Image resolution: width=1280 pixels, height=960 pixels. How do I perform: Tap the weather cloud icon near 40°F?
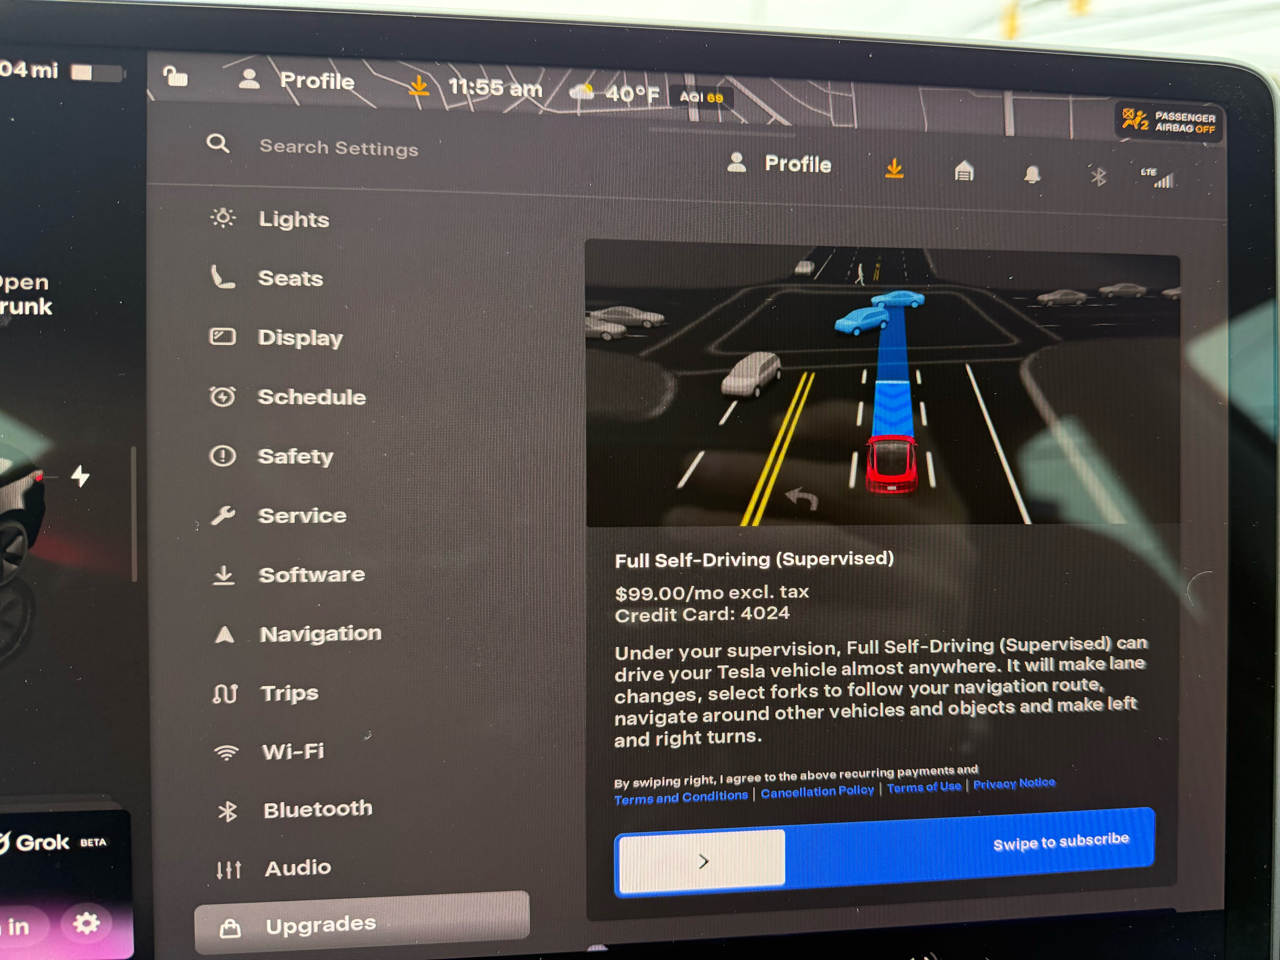pos(582,92)
